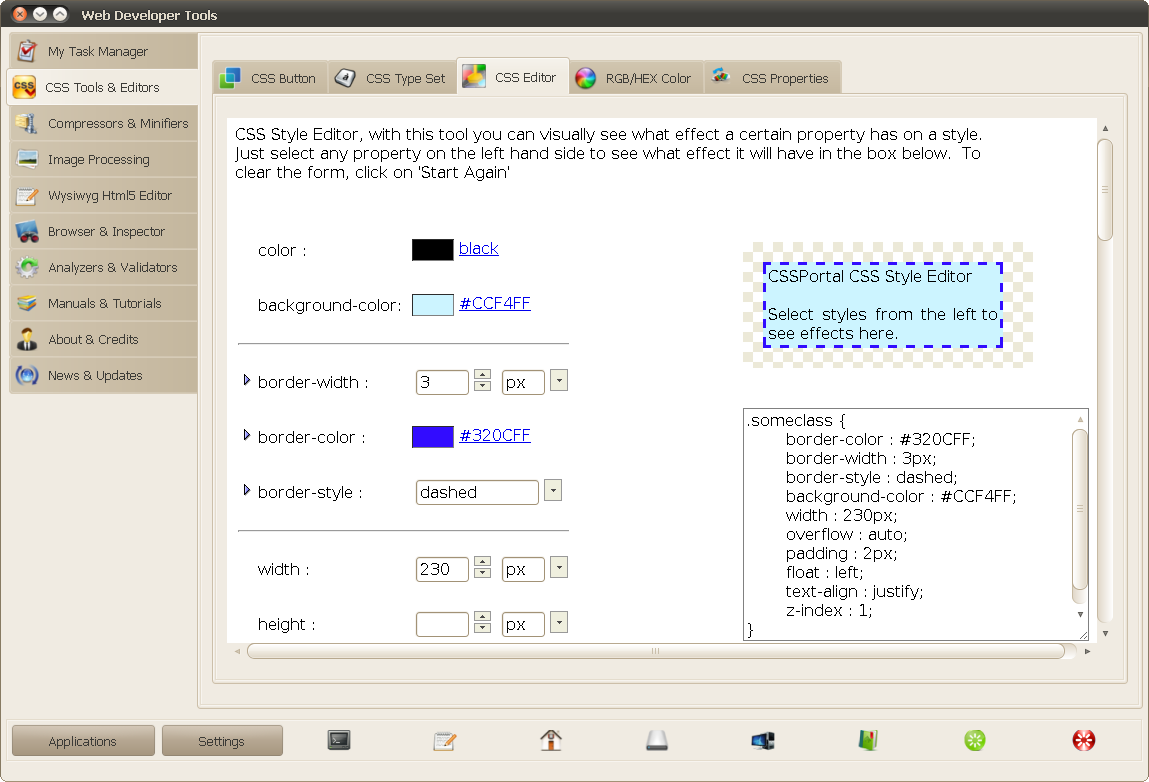The width and height of the screenshot is (1149, 782).
Task: Click the About & Credits person icon
Action: click(x=27, y=339)
